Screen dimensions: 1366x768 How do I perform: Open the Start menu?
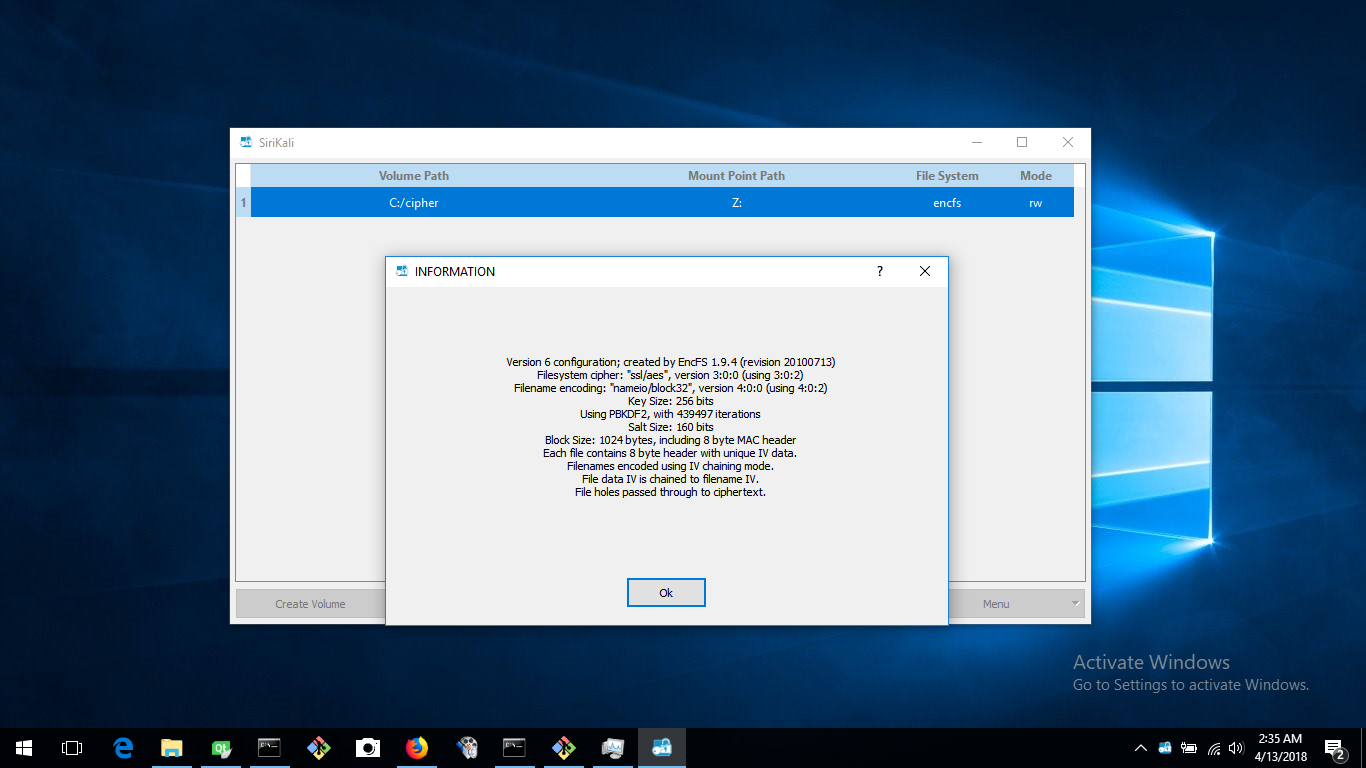(x=22, y=747)
